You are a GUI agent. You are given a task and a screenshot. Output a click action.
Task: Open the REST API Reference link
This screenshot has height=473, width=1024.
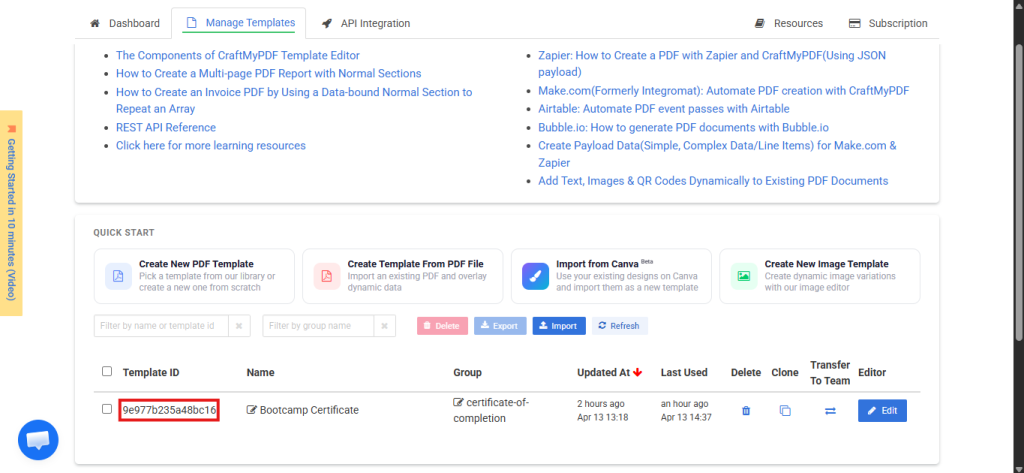click(166, 127)
